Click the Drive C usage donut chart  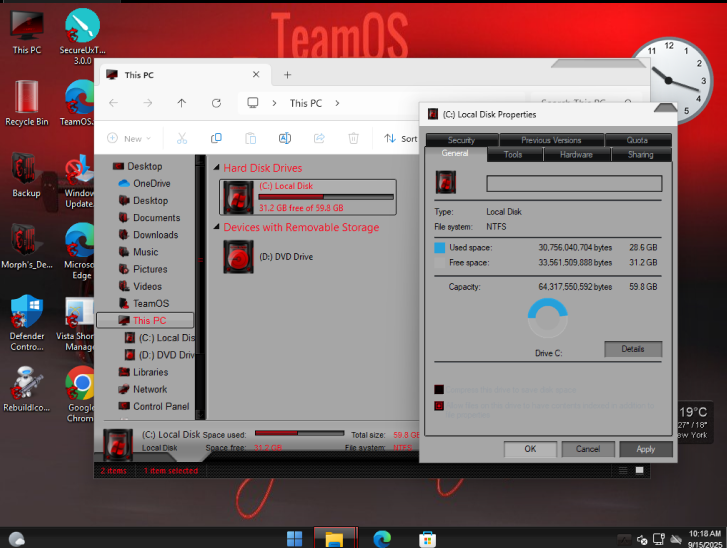coord(548,318)
